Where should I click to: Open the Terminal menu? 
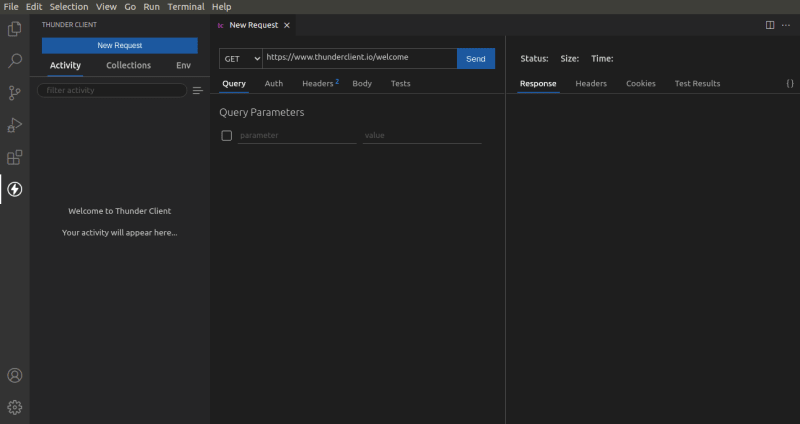(186, 7)
